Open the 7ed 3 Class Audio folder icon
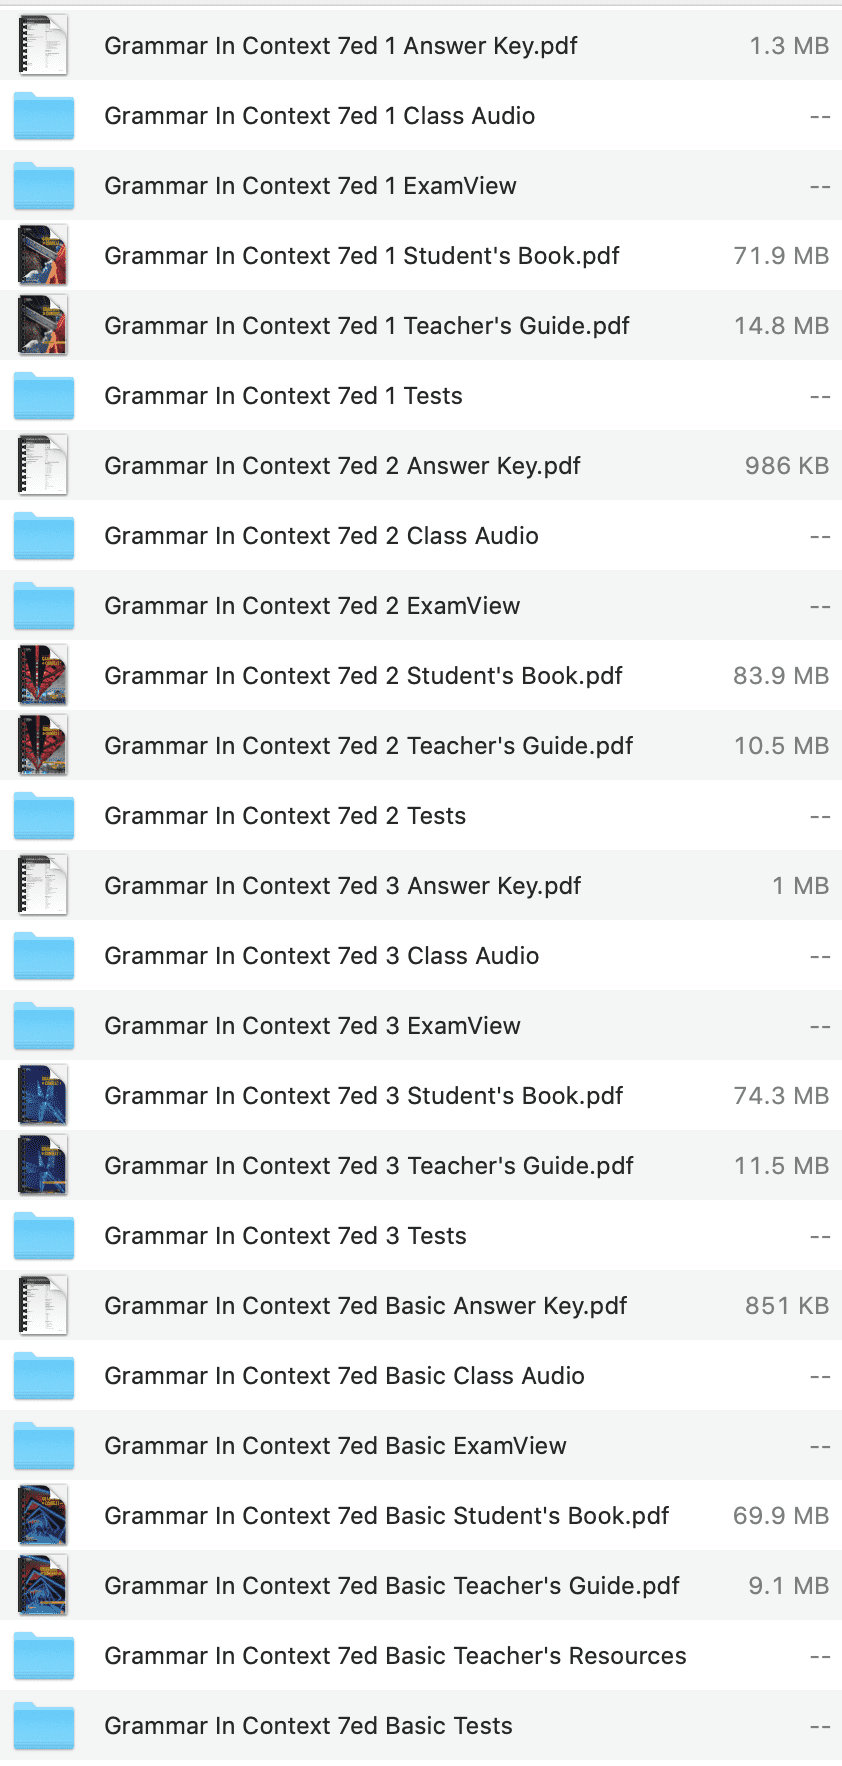842x1766 pixels. [x=43, y=956]
